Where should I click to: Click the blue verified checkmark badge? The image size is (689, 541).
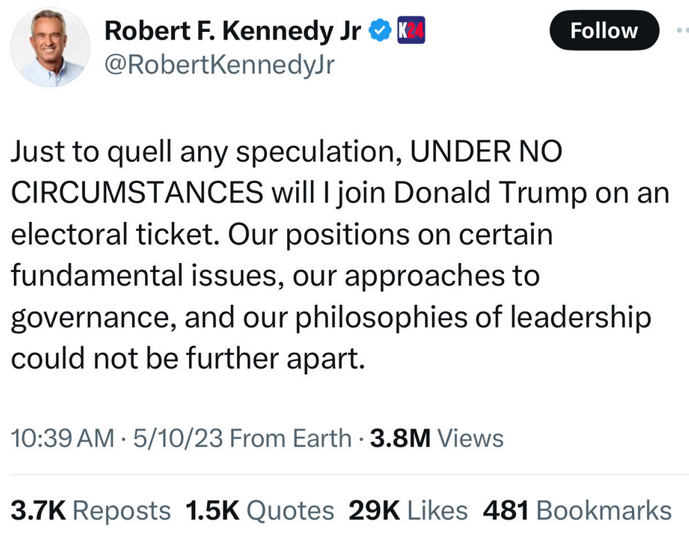tap(380, 32)
